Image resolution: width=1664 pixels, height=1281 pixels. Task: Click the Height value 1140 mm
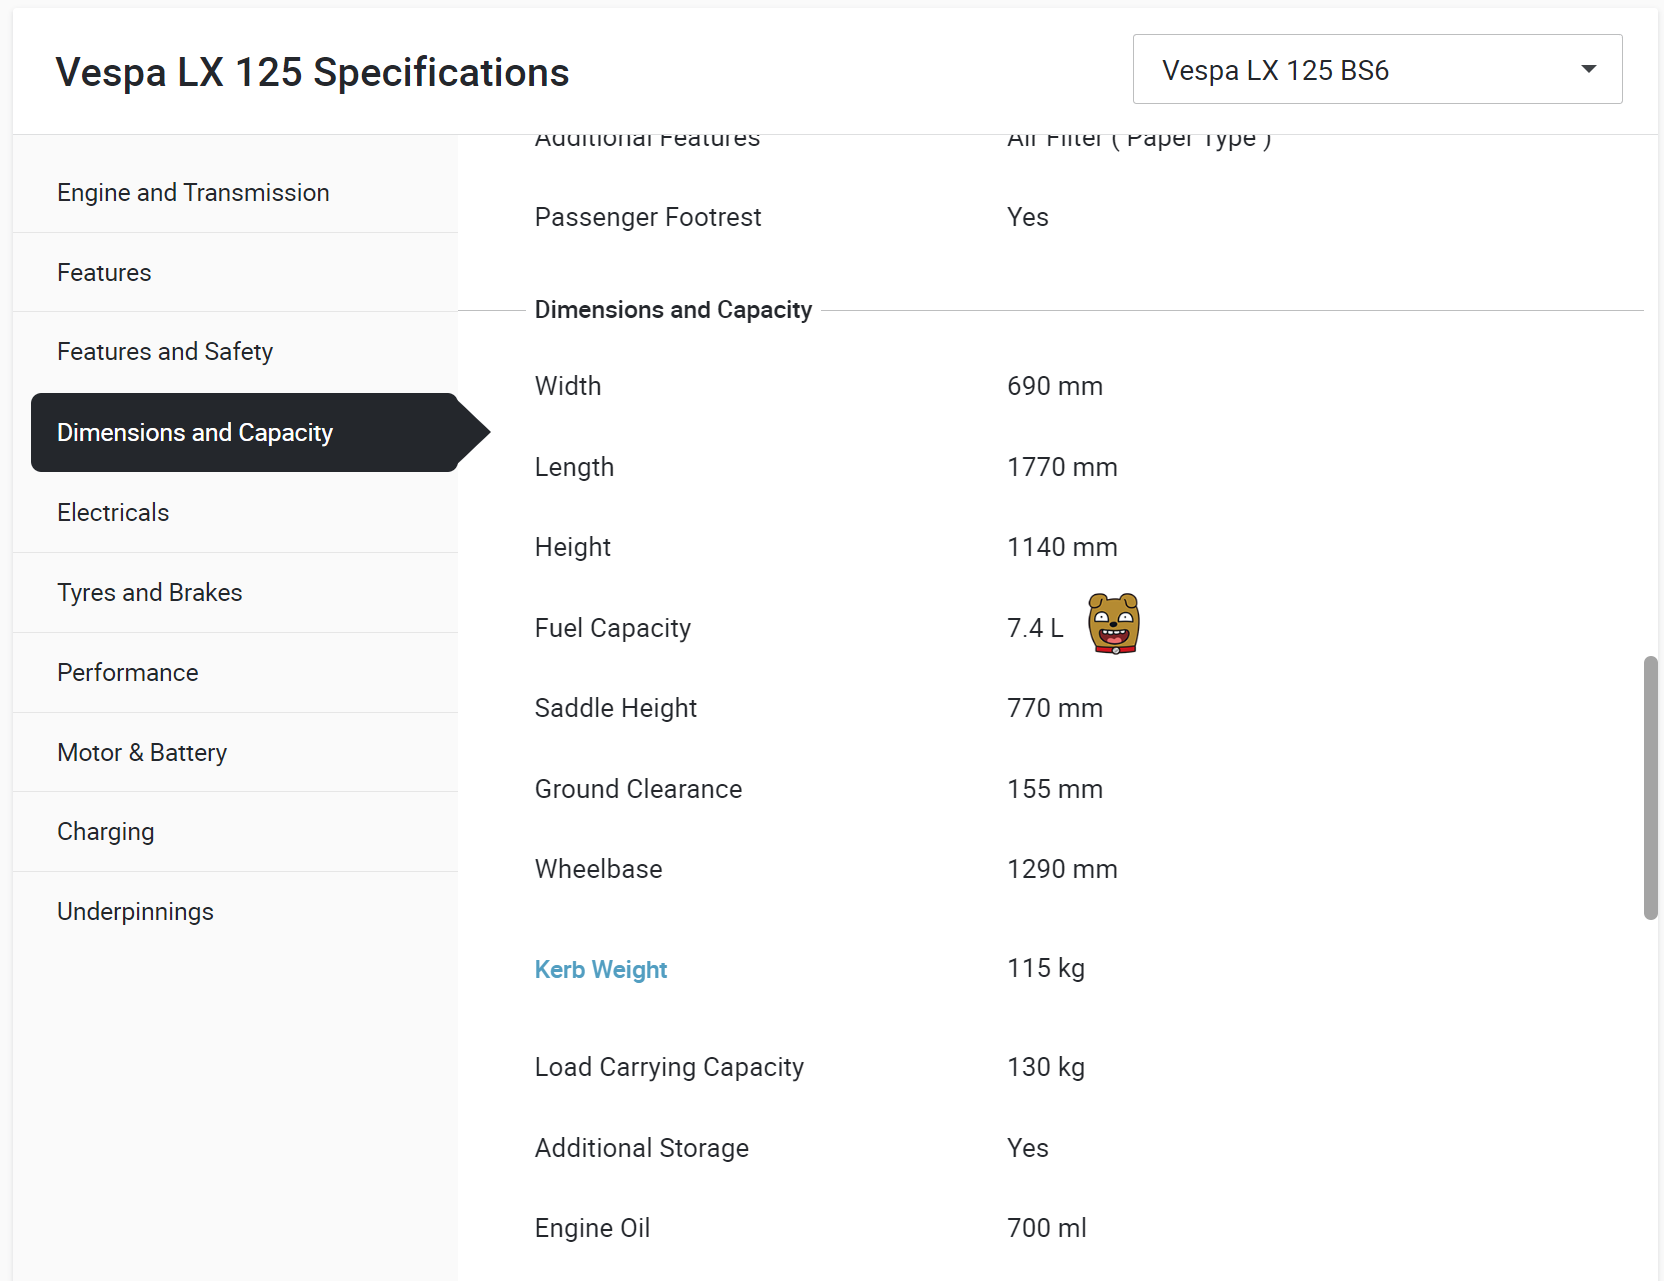[x=1062, y=547]
